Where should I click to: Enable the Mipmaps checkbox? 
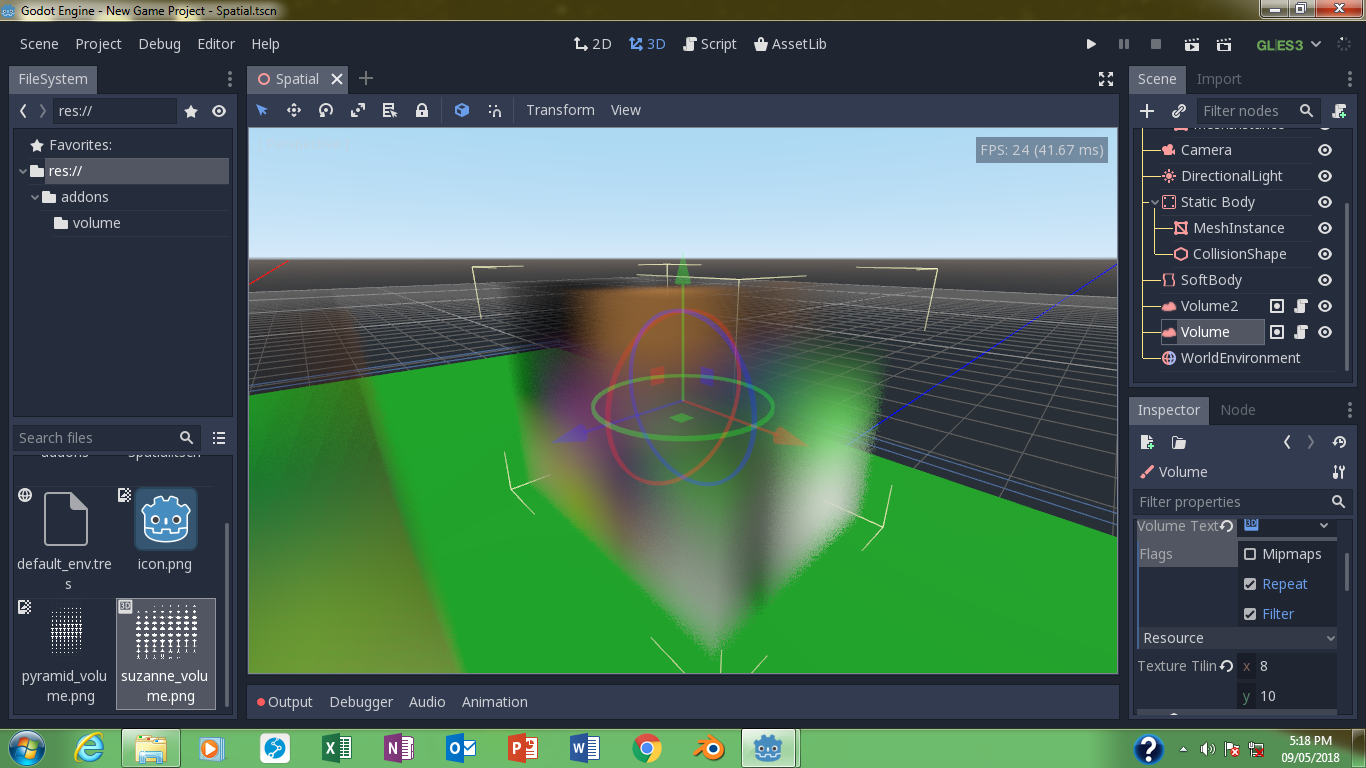pyautogui.click(x=1250, y=554)
